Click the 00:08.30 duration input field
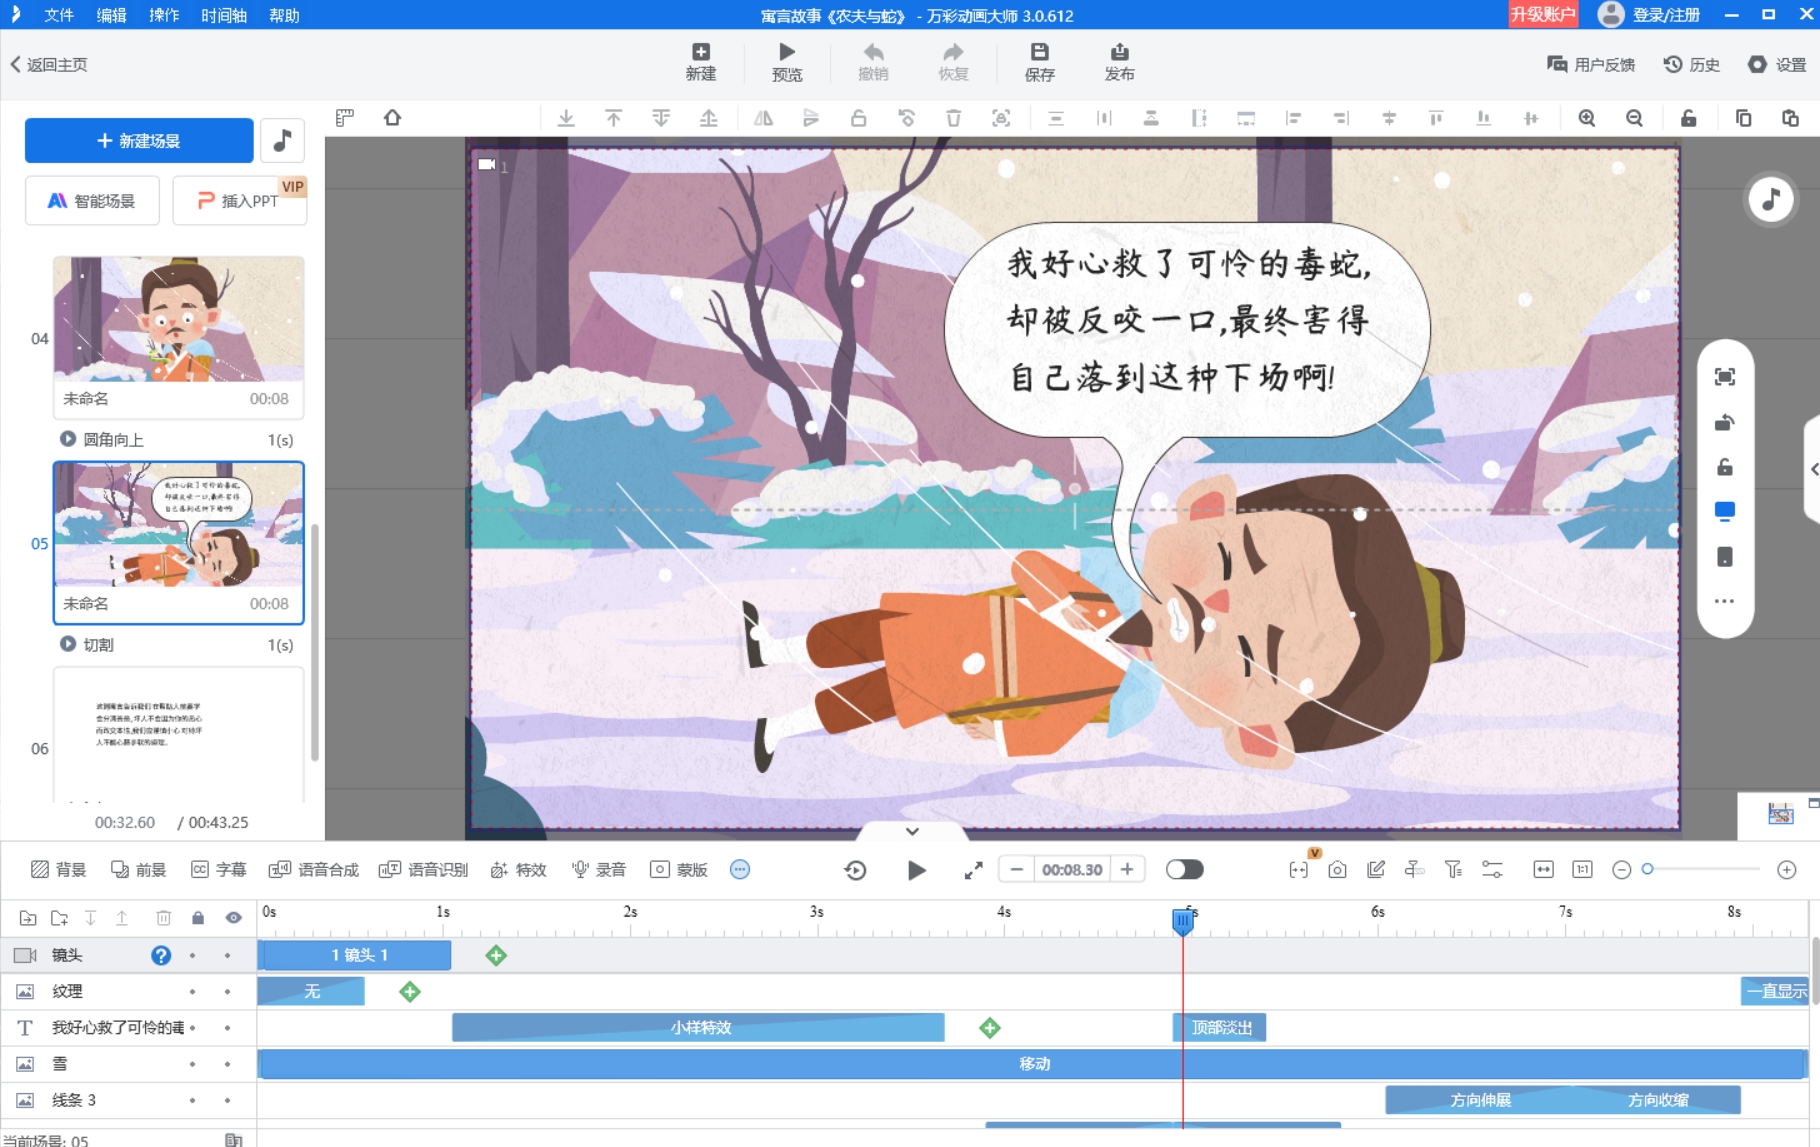Image resolution: width=1820 pixels, height=1147 pixels. (x=1072, y=870)
